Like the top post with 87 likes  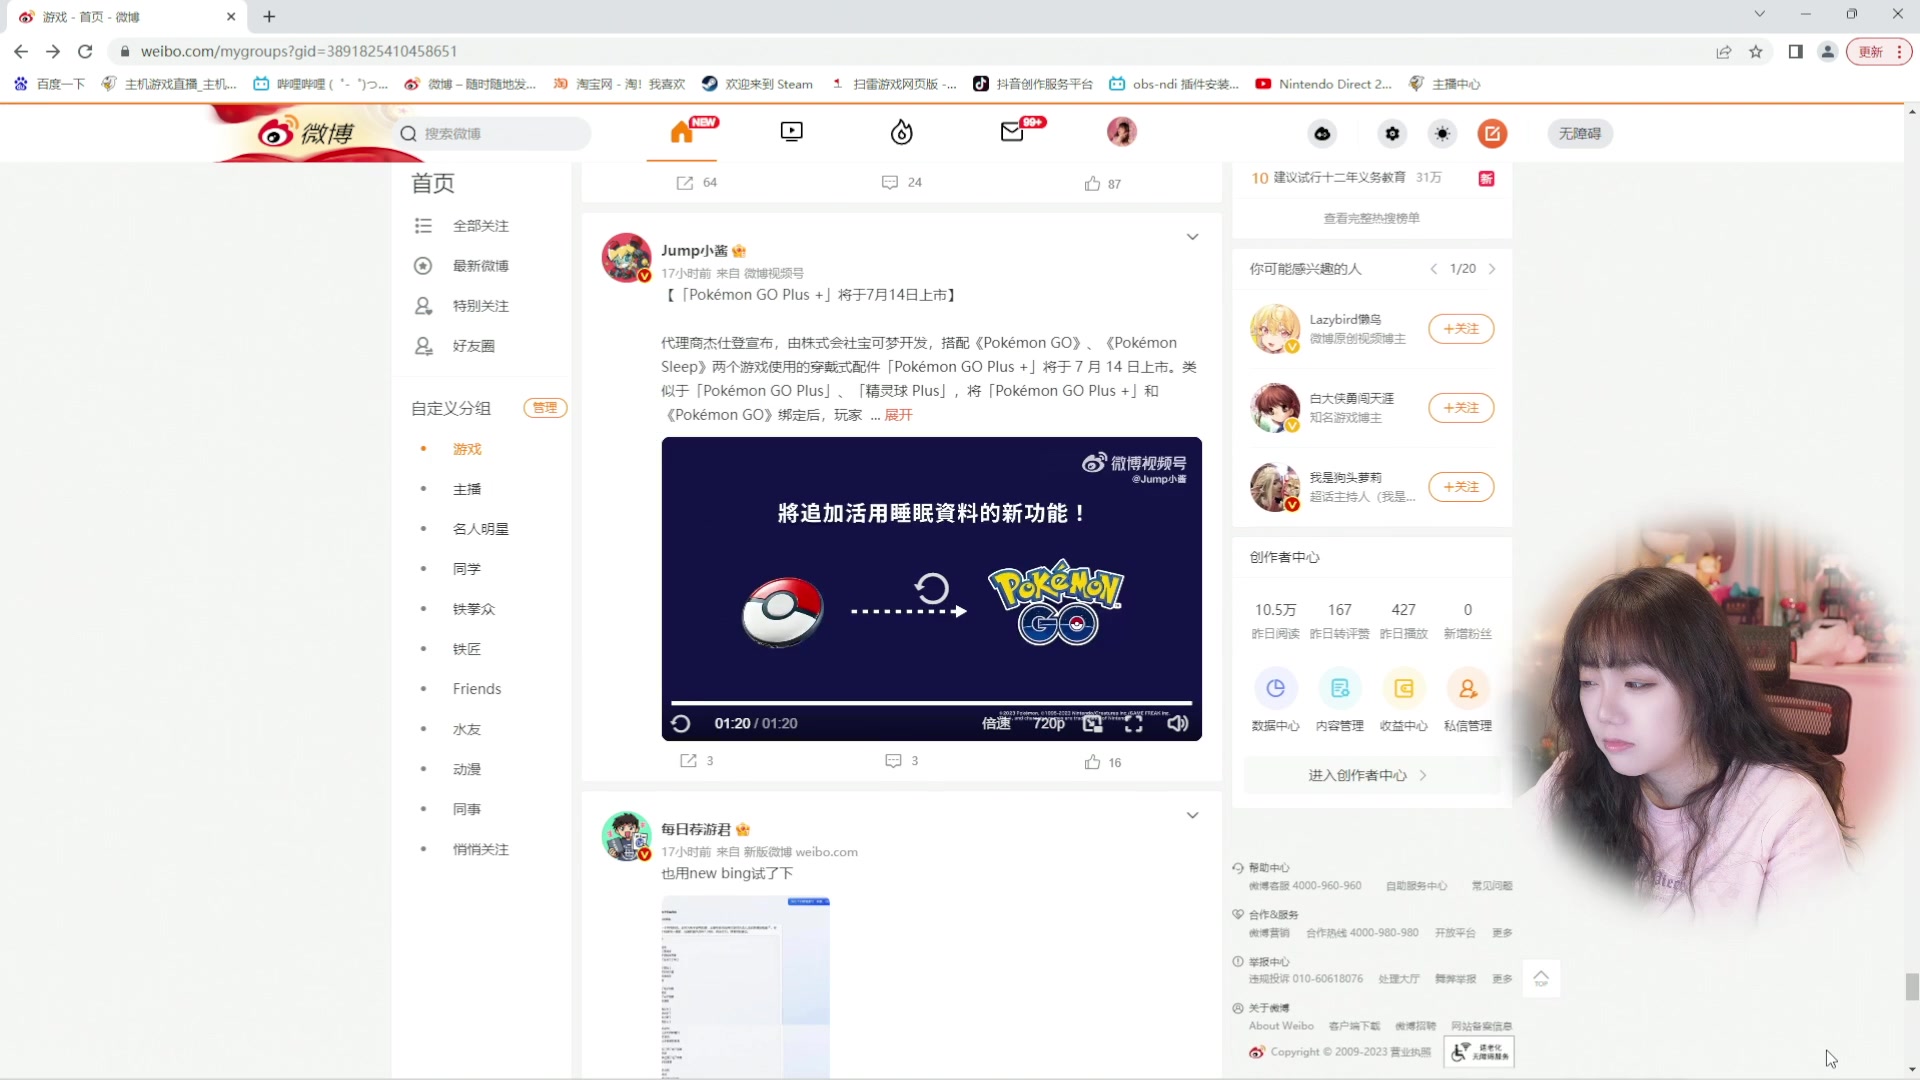tap(1103, 184)
